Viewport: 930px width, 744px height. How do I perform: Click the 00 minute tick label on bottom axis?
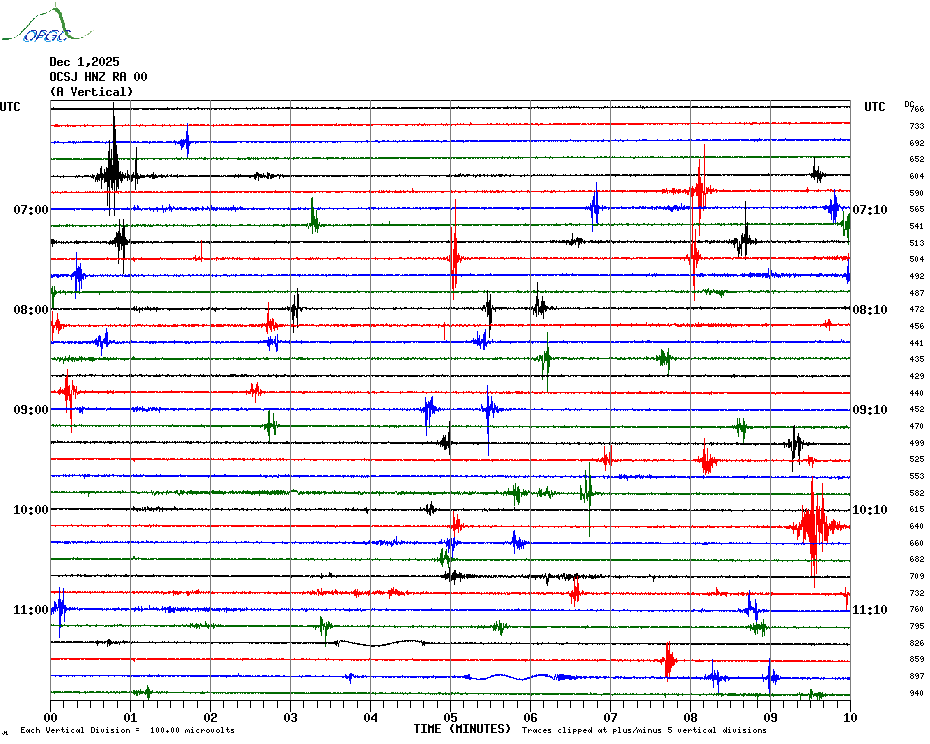[x=51, y=717]
